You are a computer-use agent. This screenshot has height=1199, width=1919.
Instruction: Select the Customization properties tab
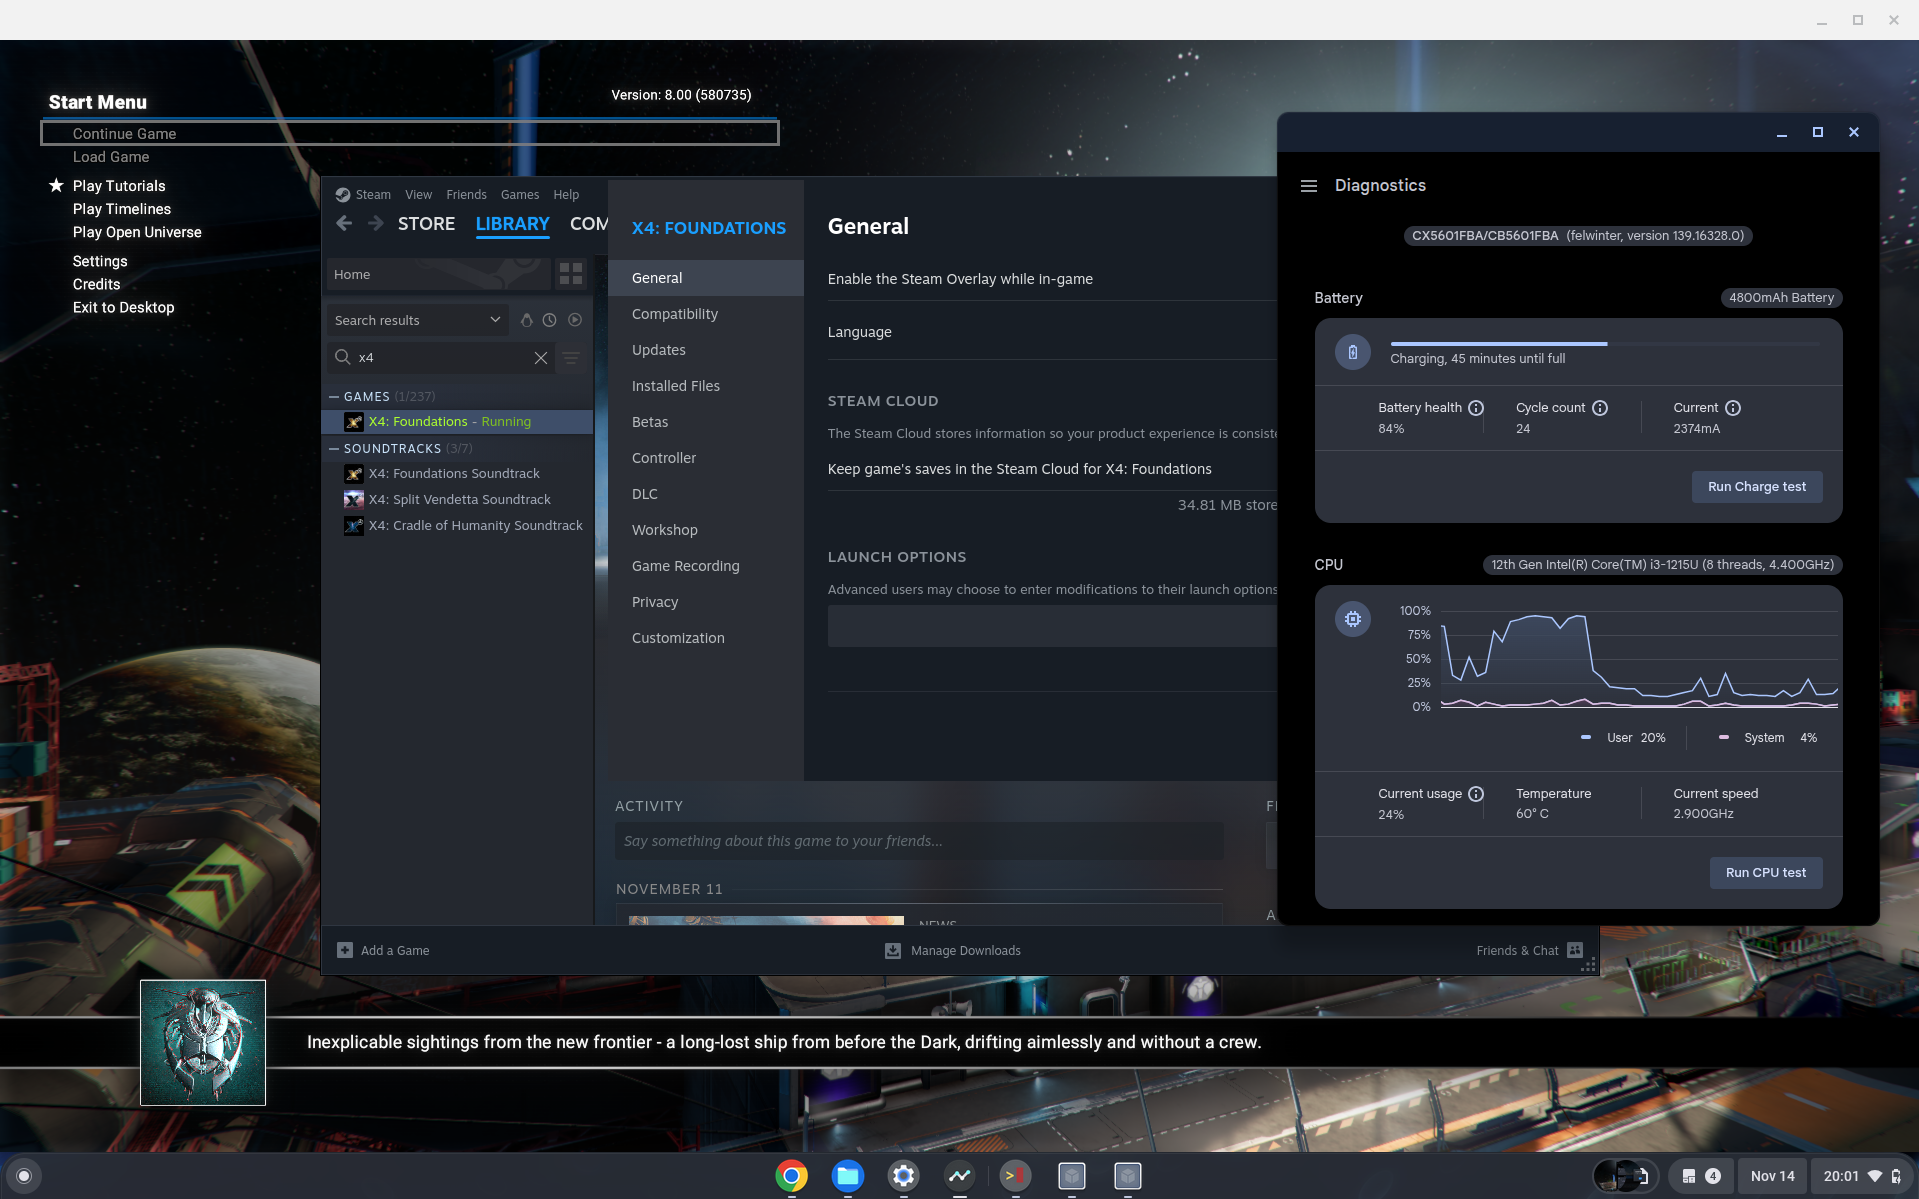pos(706,638)
